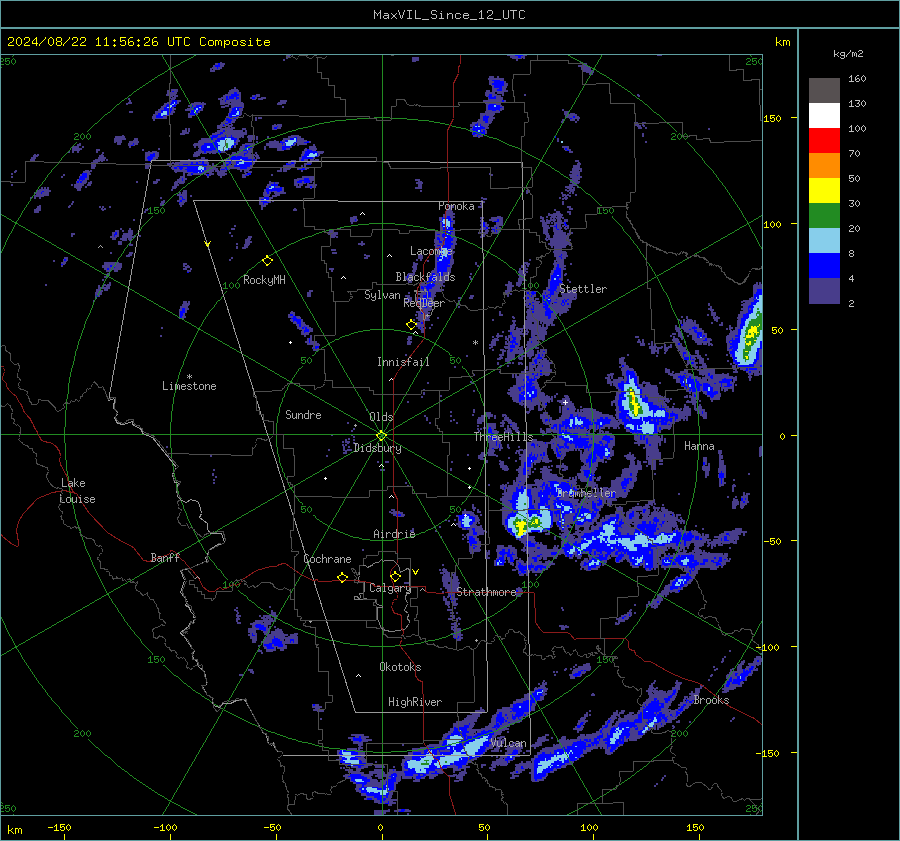Click the Blackfalds city label
The height and width of the screenshot is (841, 900).
click(x=425, y=277)
